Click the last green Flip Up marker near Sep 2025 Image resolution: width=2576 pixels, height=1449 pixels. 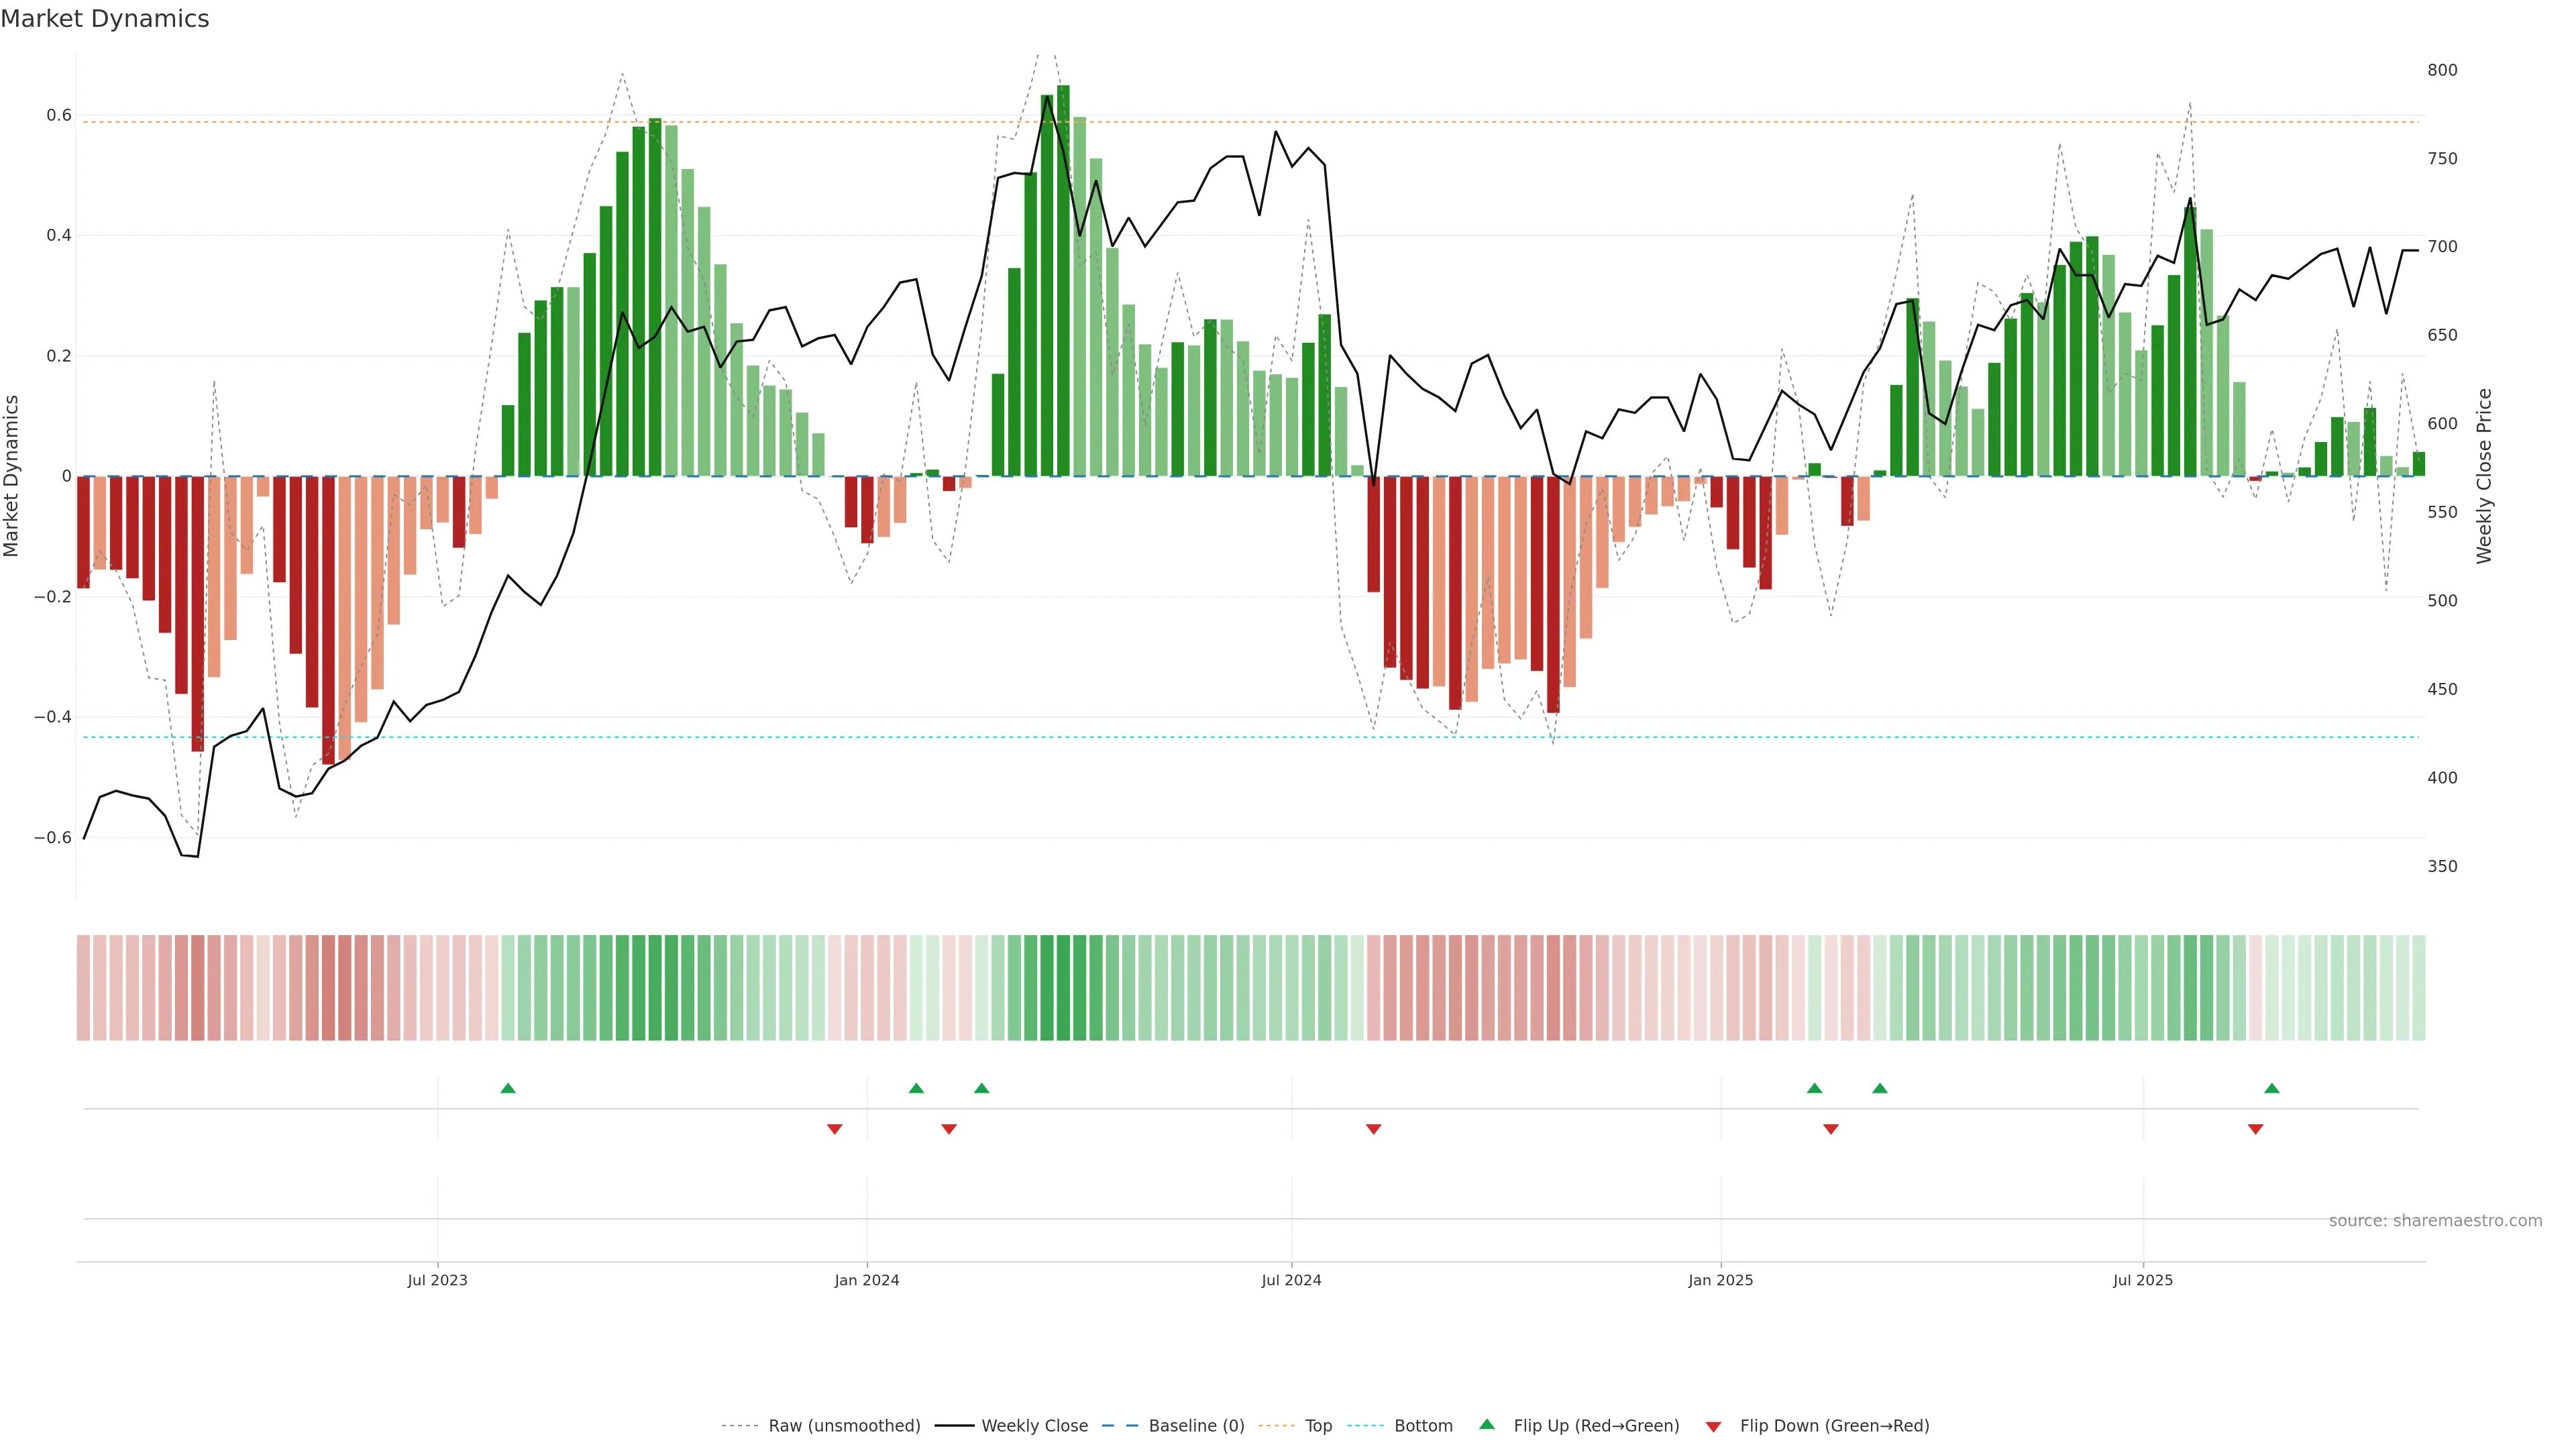[x=2271, y=1088]
